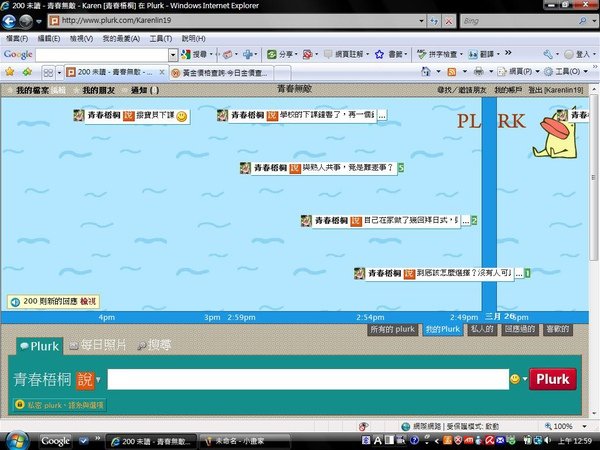Stop loading with the red X icon
Screen dimensions: 600x450
[448, 21]
